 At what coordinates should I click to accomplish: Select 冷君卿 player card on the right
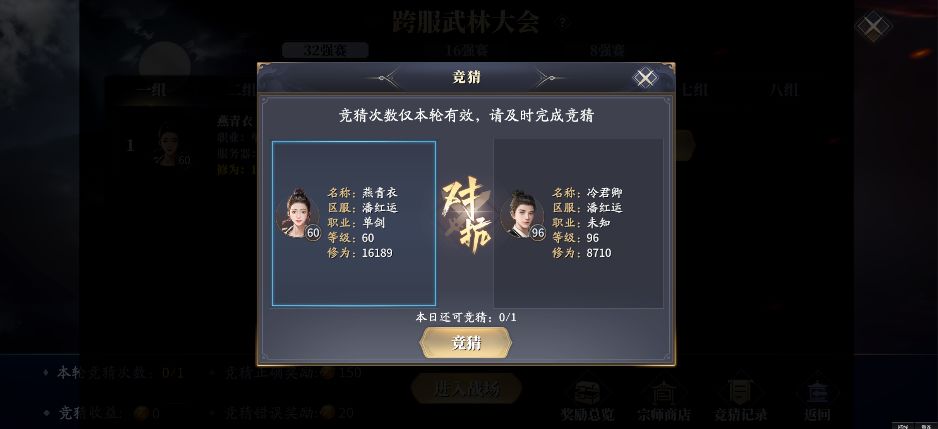(x=578, y=224)
